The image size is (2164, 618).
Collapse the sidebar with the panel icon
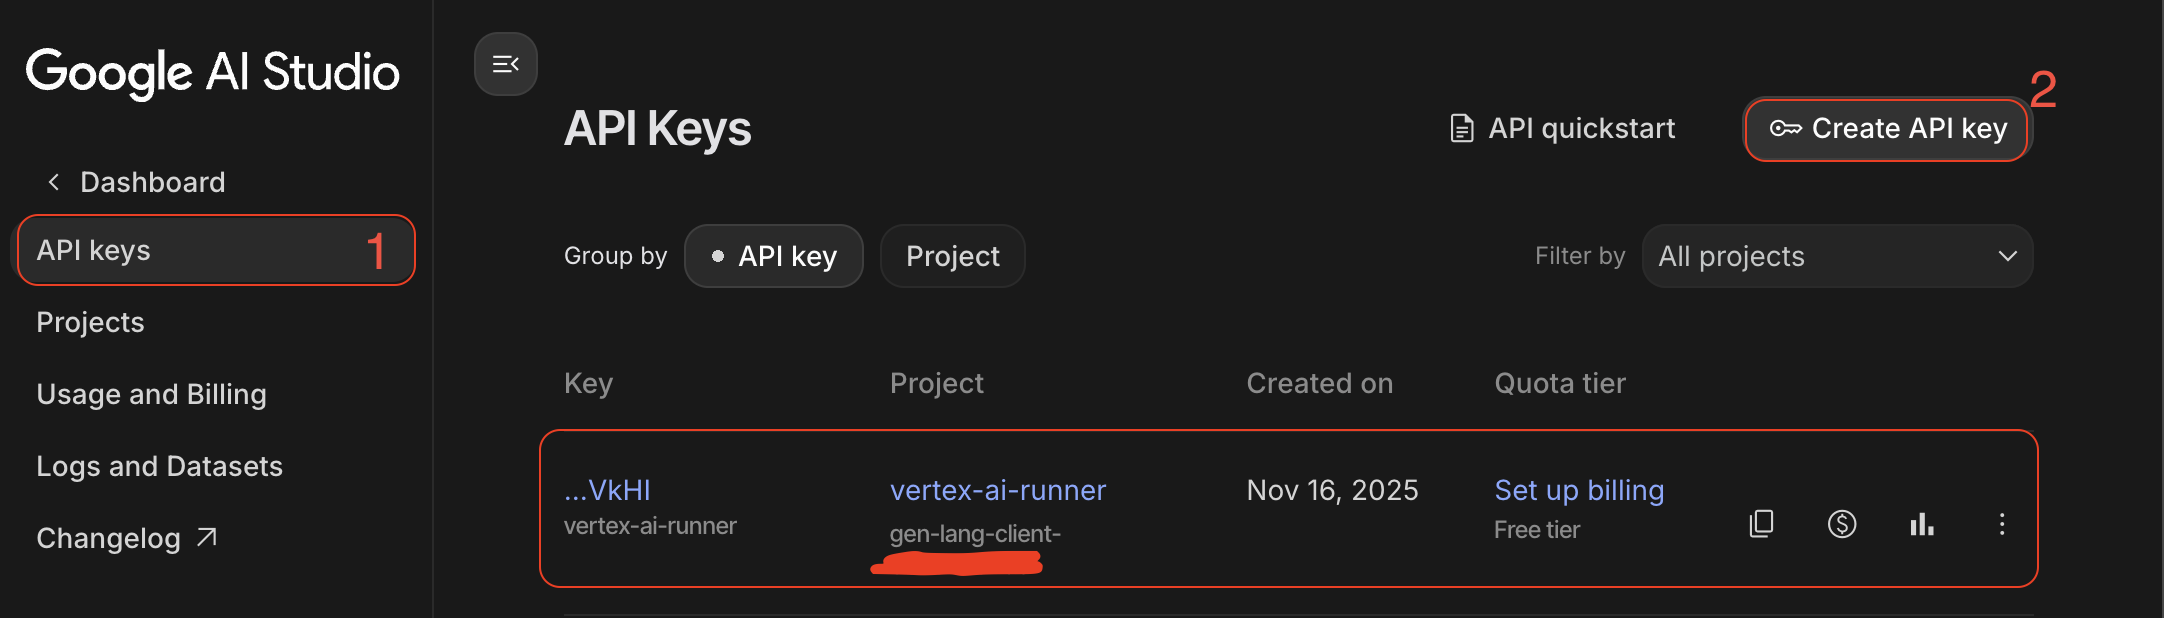point(505,63)
